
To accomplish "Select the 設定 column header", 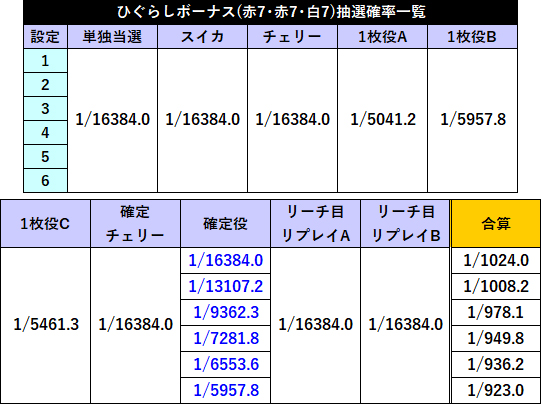I will 45,37.
